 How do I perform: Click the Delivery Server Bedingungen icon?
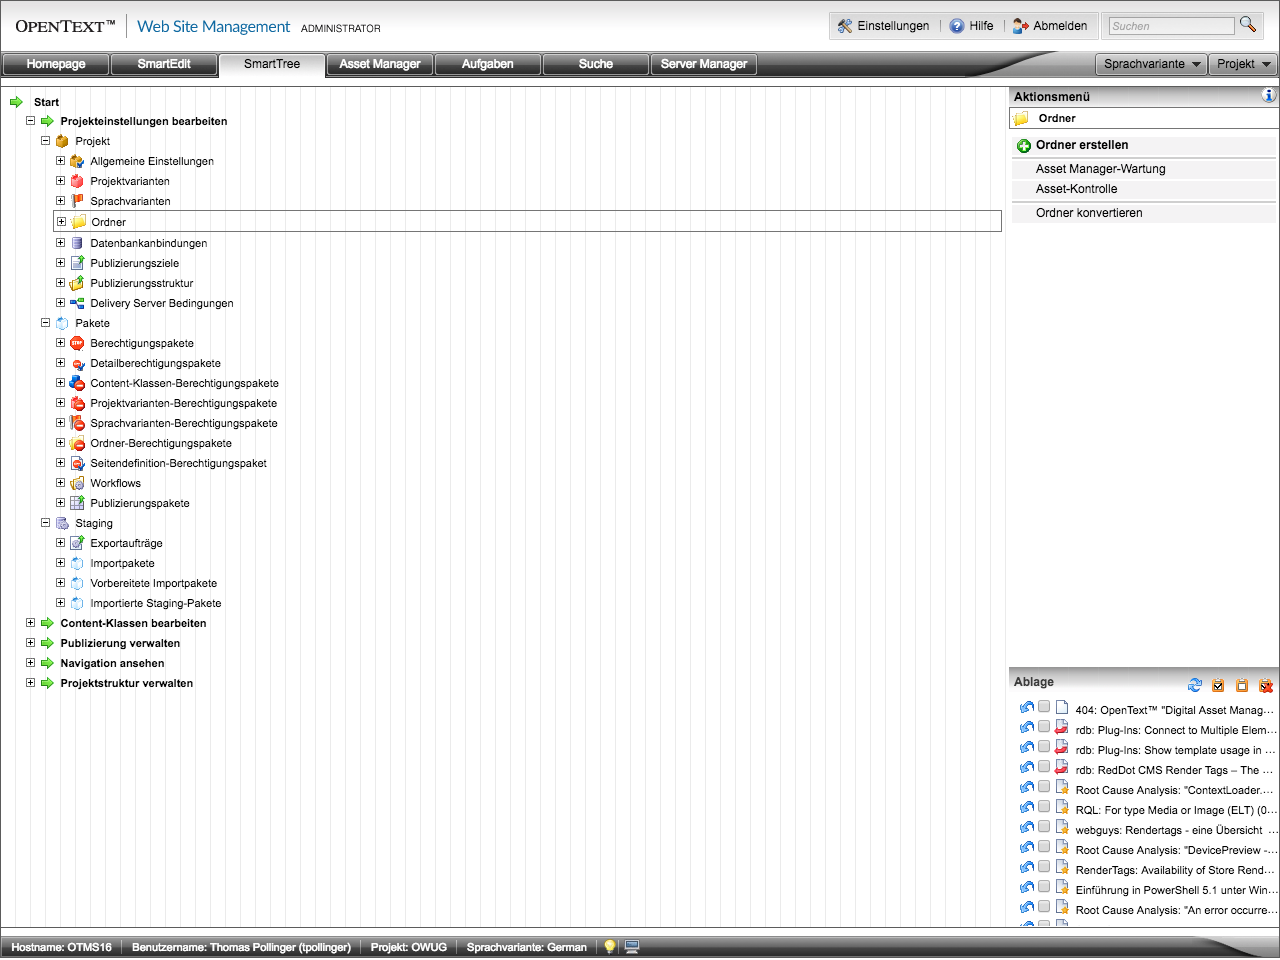click(x=77, y=303)
